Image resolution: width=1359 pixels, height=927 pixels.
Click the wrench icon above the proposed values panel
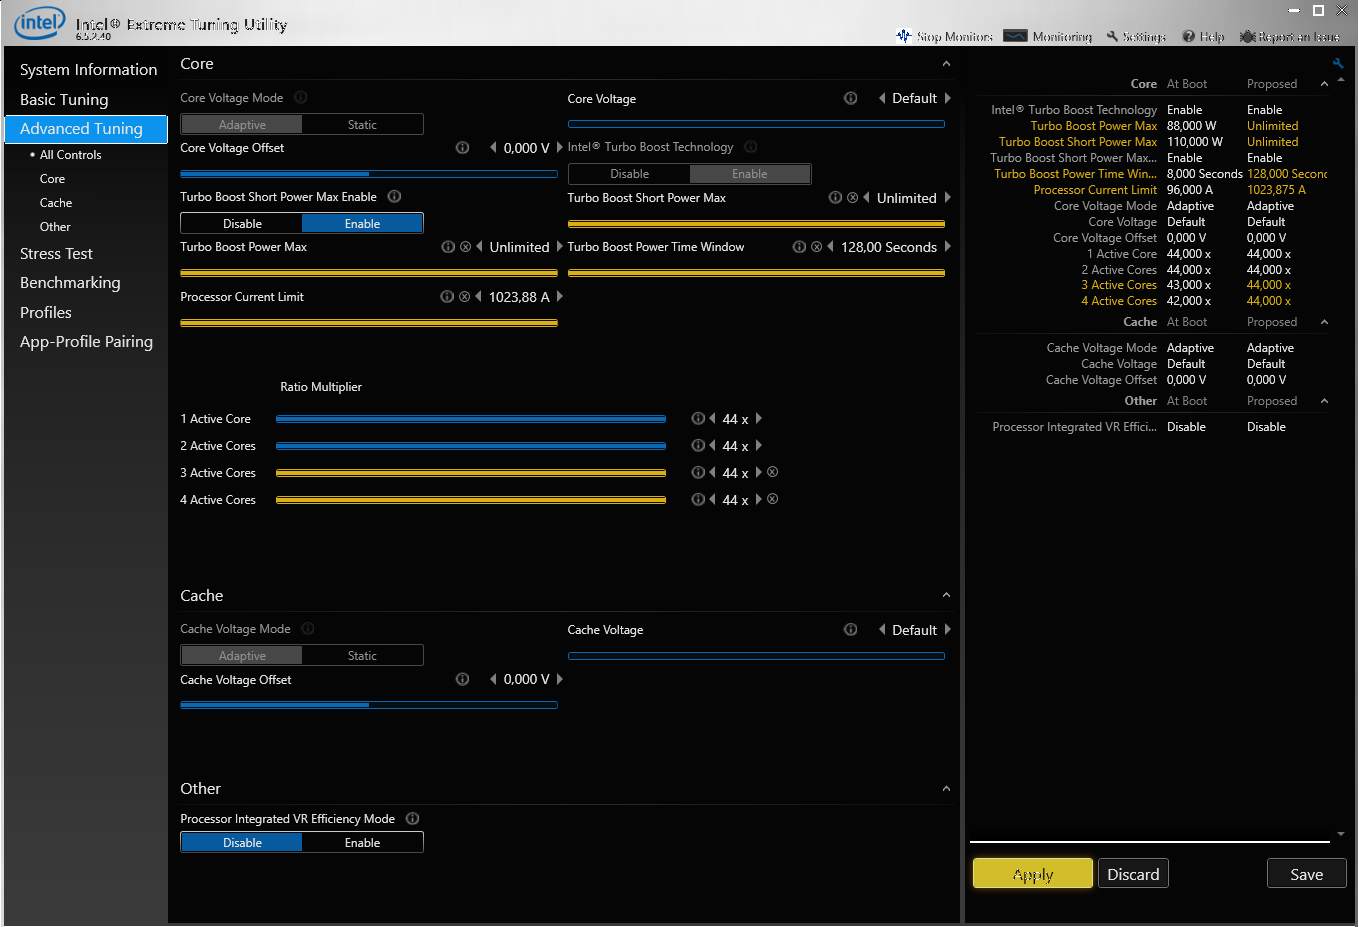point(1338,62)
